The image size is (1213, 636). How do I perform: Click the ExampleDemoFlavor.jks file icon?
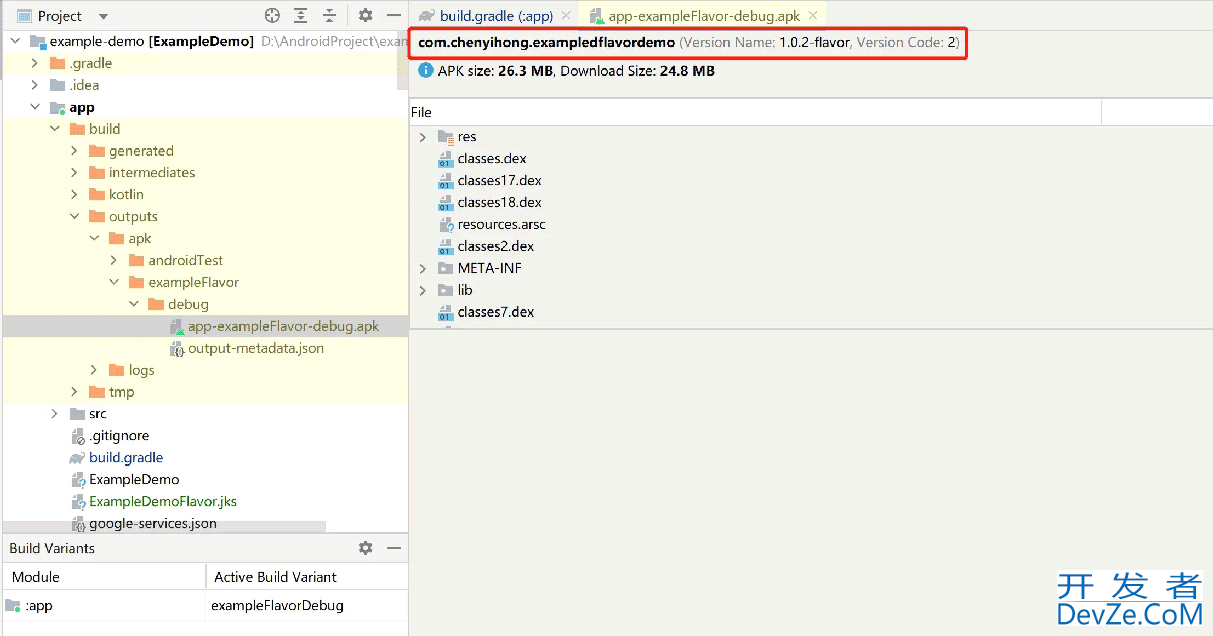point(78,502)
